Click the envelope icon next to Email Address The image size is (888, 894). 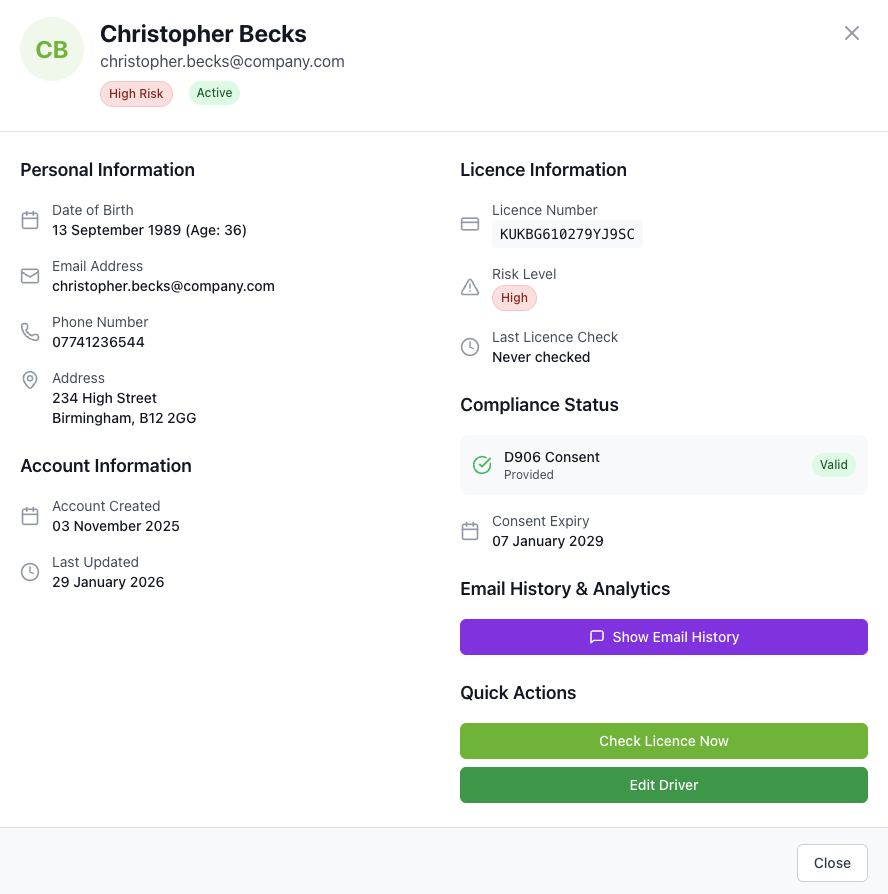[x=30, y=276]
